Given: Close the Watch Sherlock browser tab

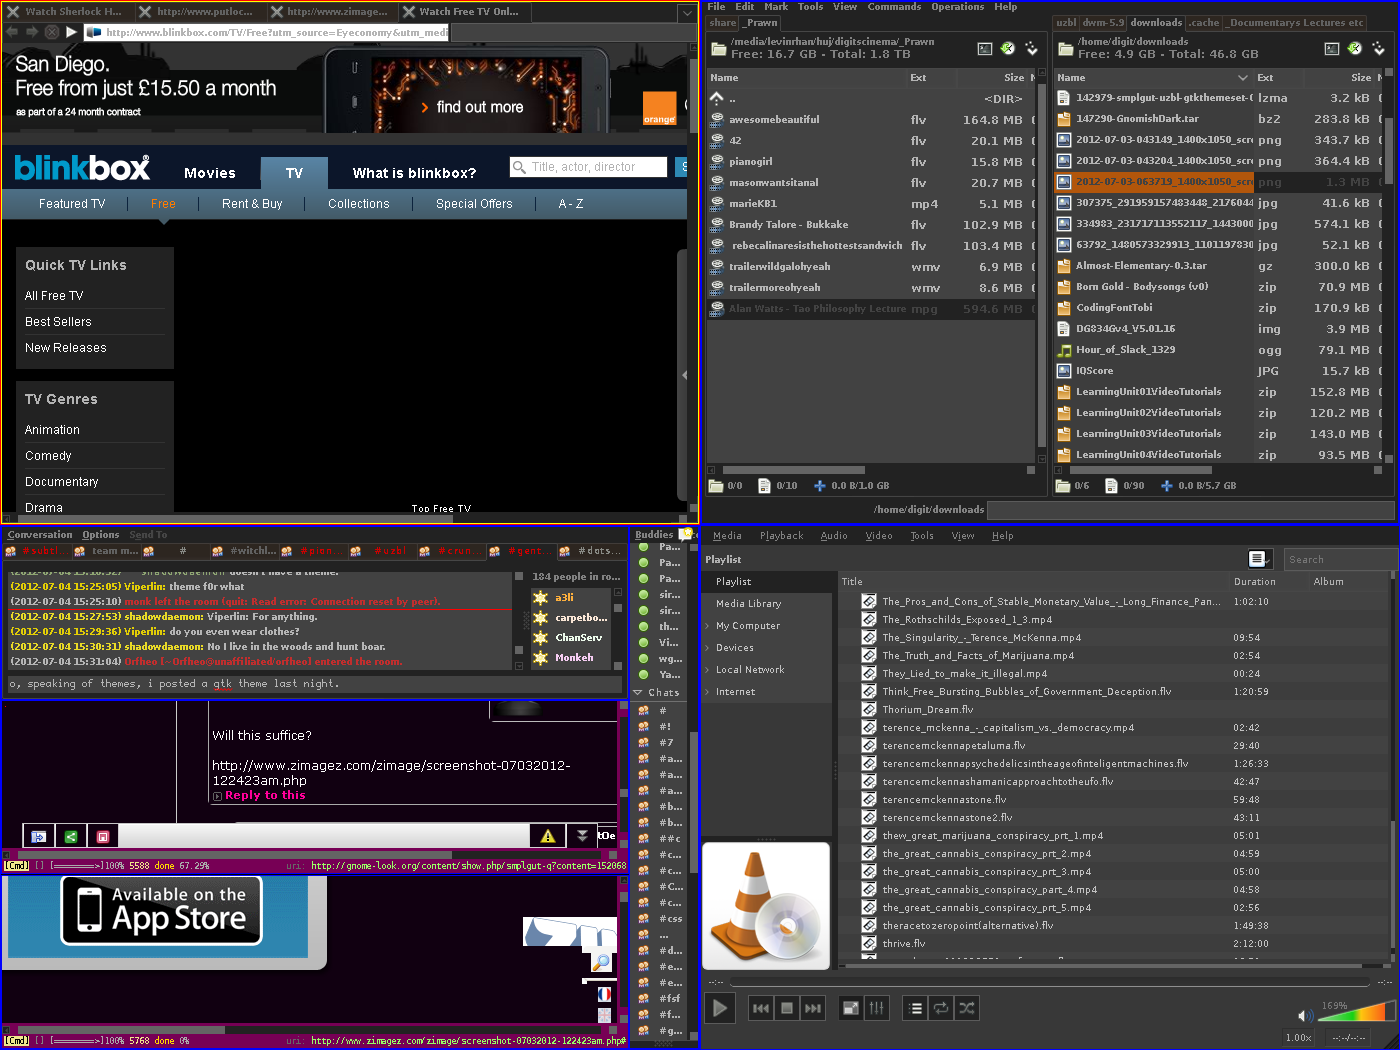Looking at the screenshot, I should click(x=13, y=12).
